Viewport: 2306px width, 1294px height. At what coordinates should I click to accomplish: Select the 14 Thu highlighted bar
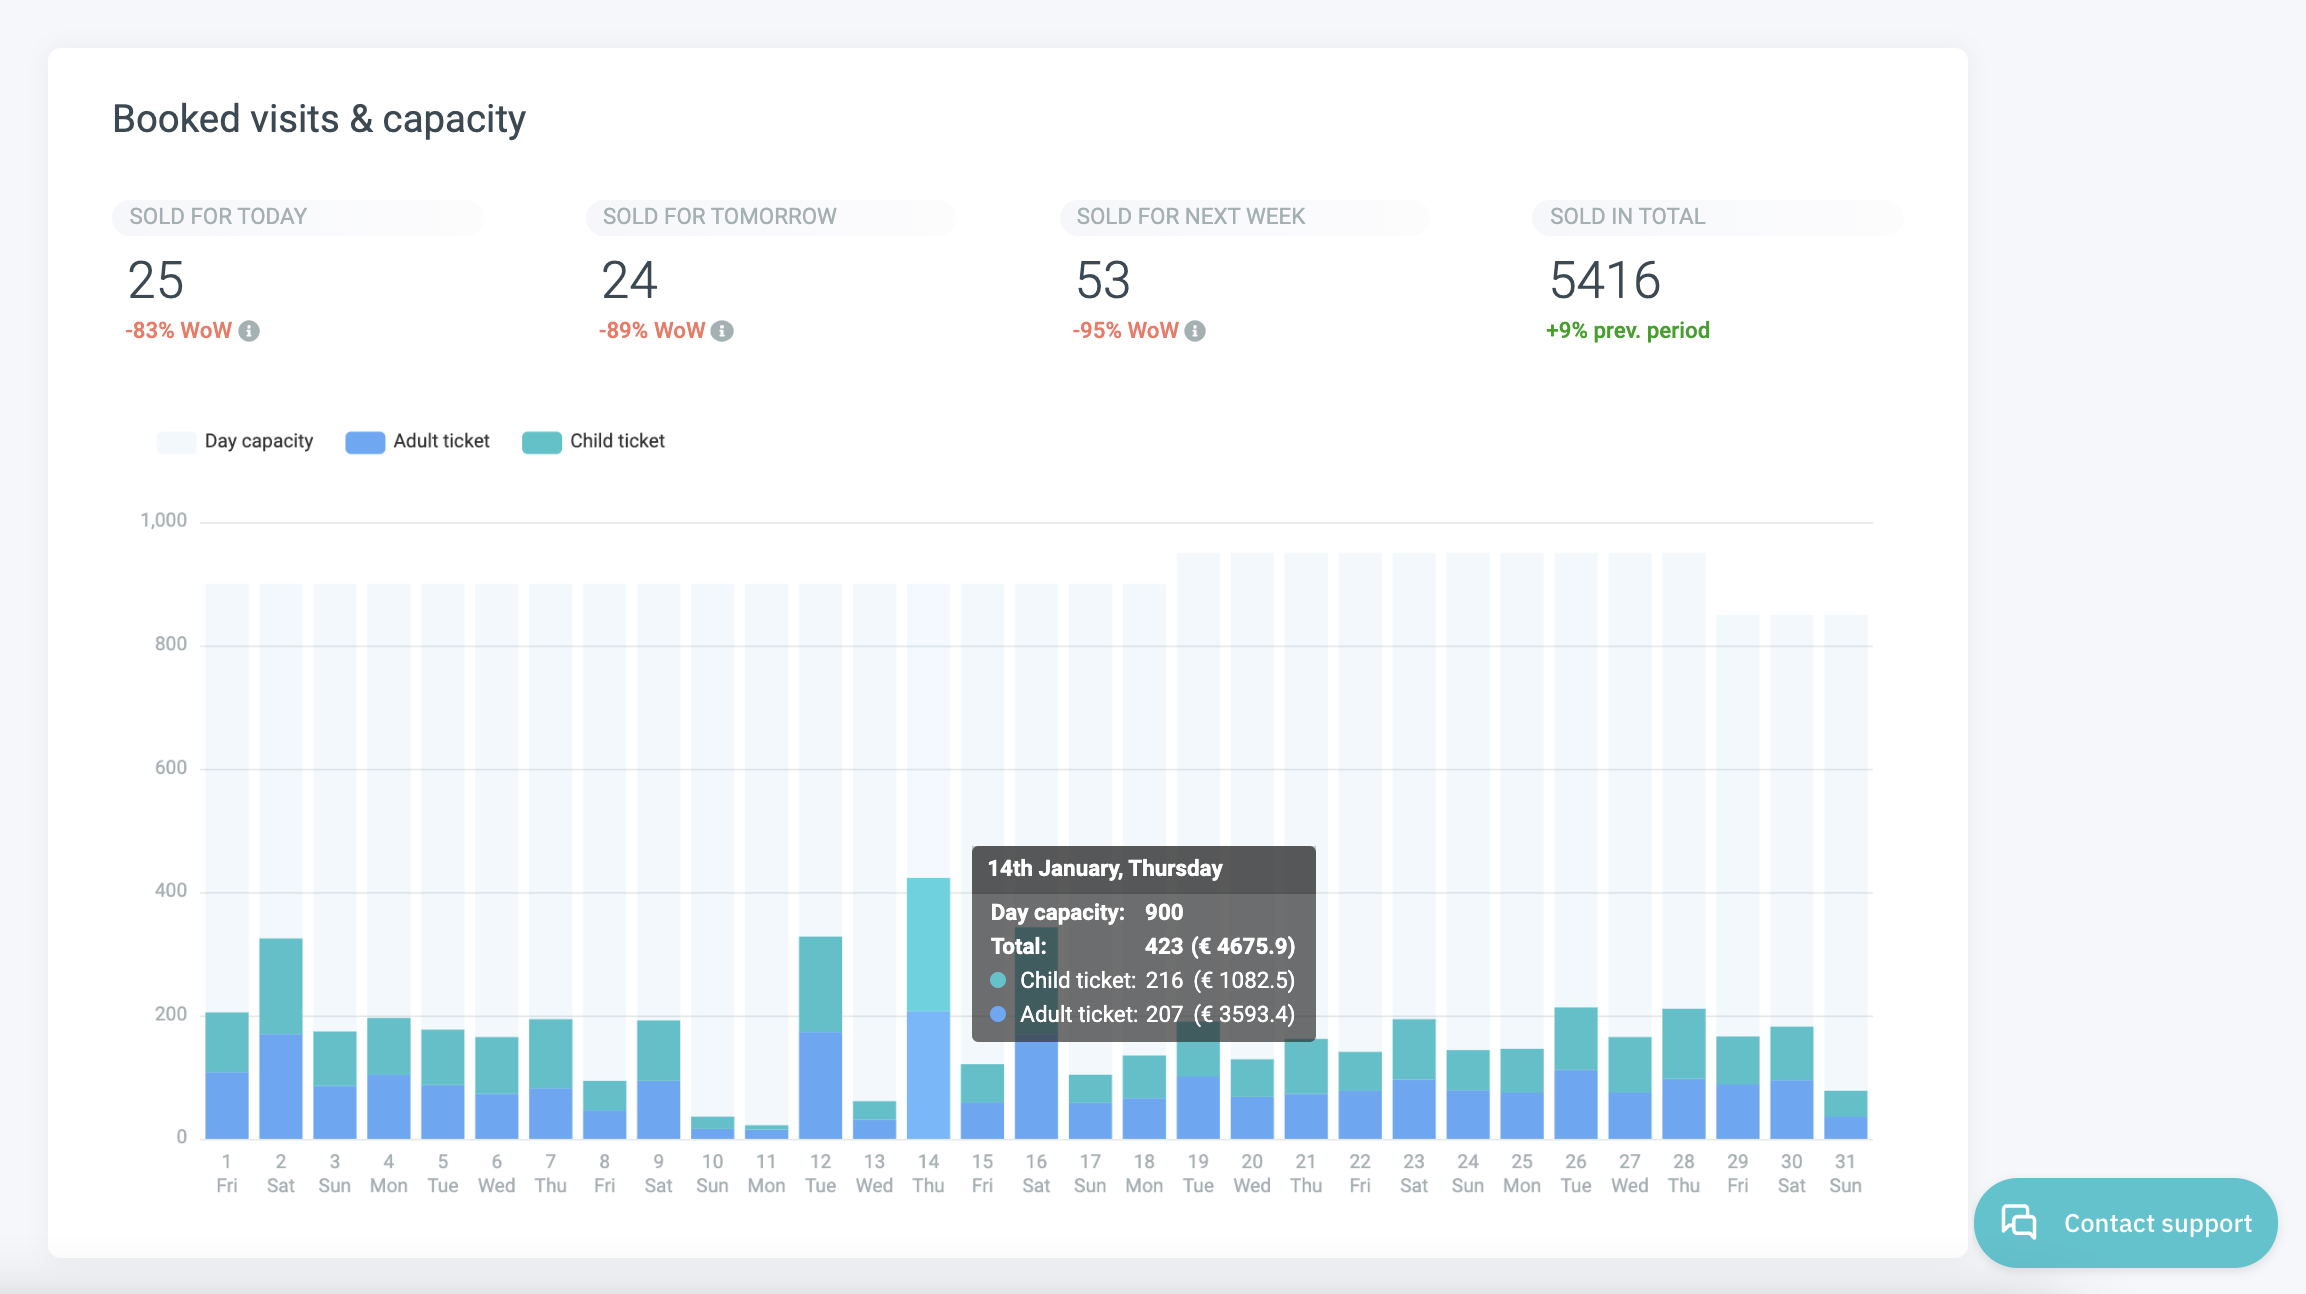[928, 1010]
